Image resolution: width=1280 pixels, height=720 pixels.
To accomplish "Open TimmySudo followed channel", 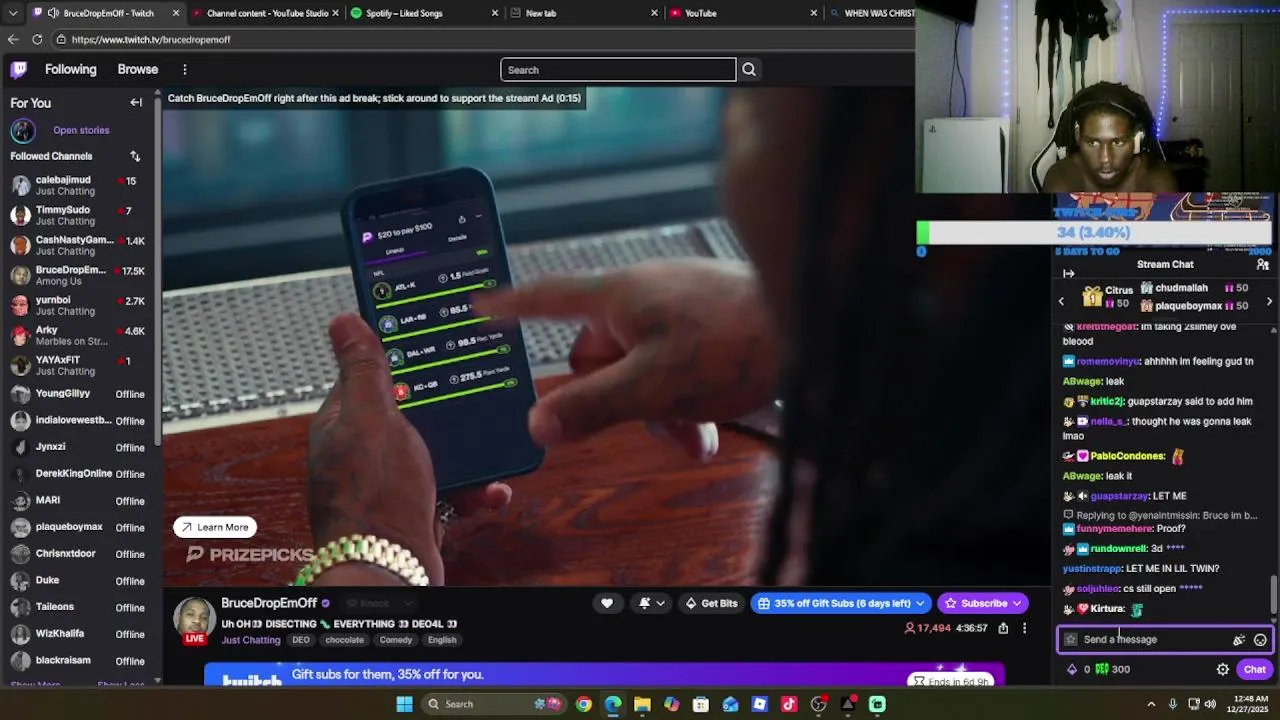I will pos(78,215).
